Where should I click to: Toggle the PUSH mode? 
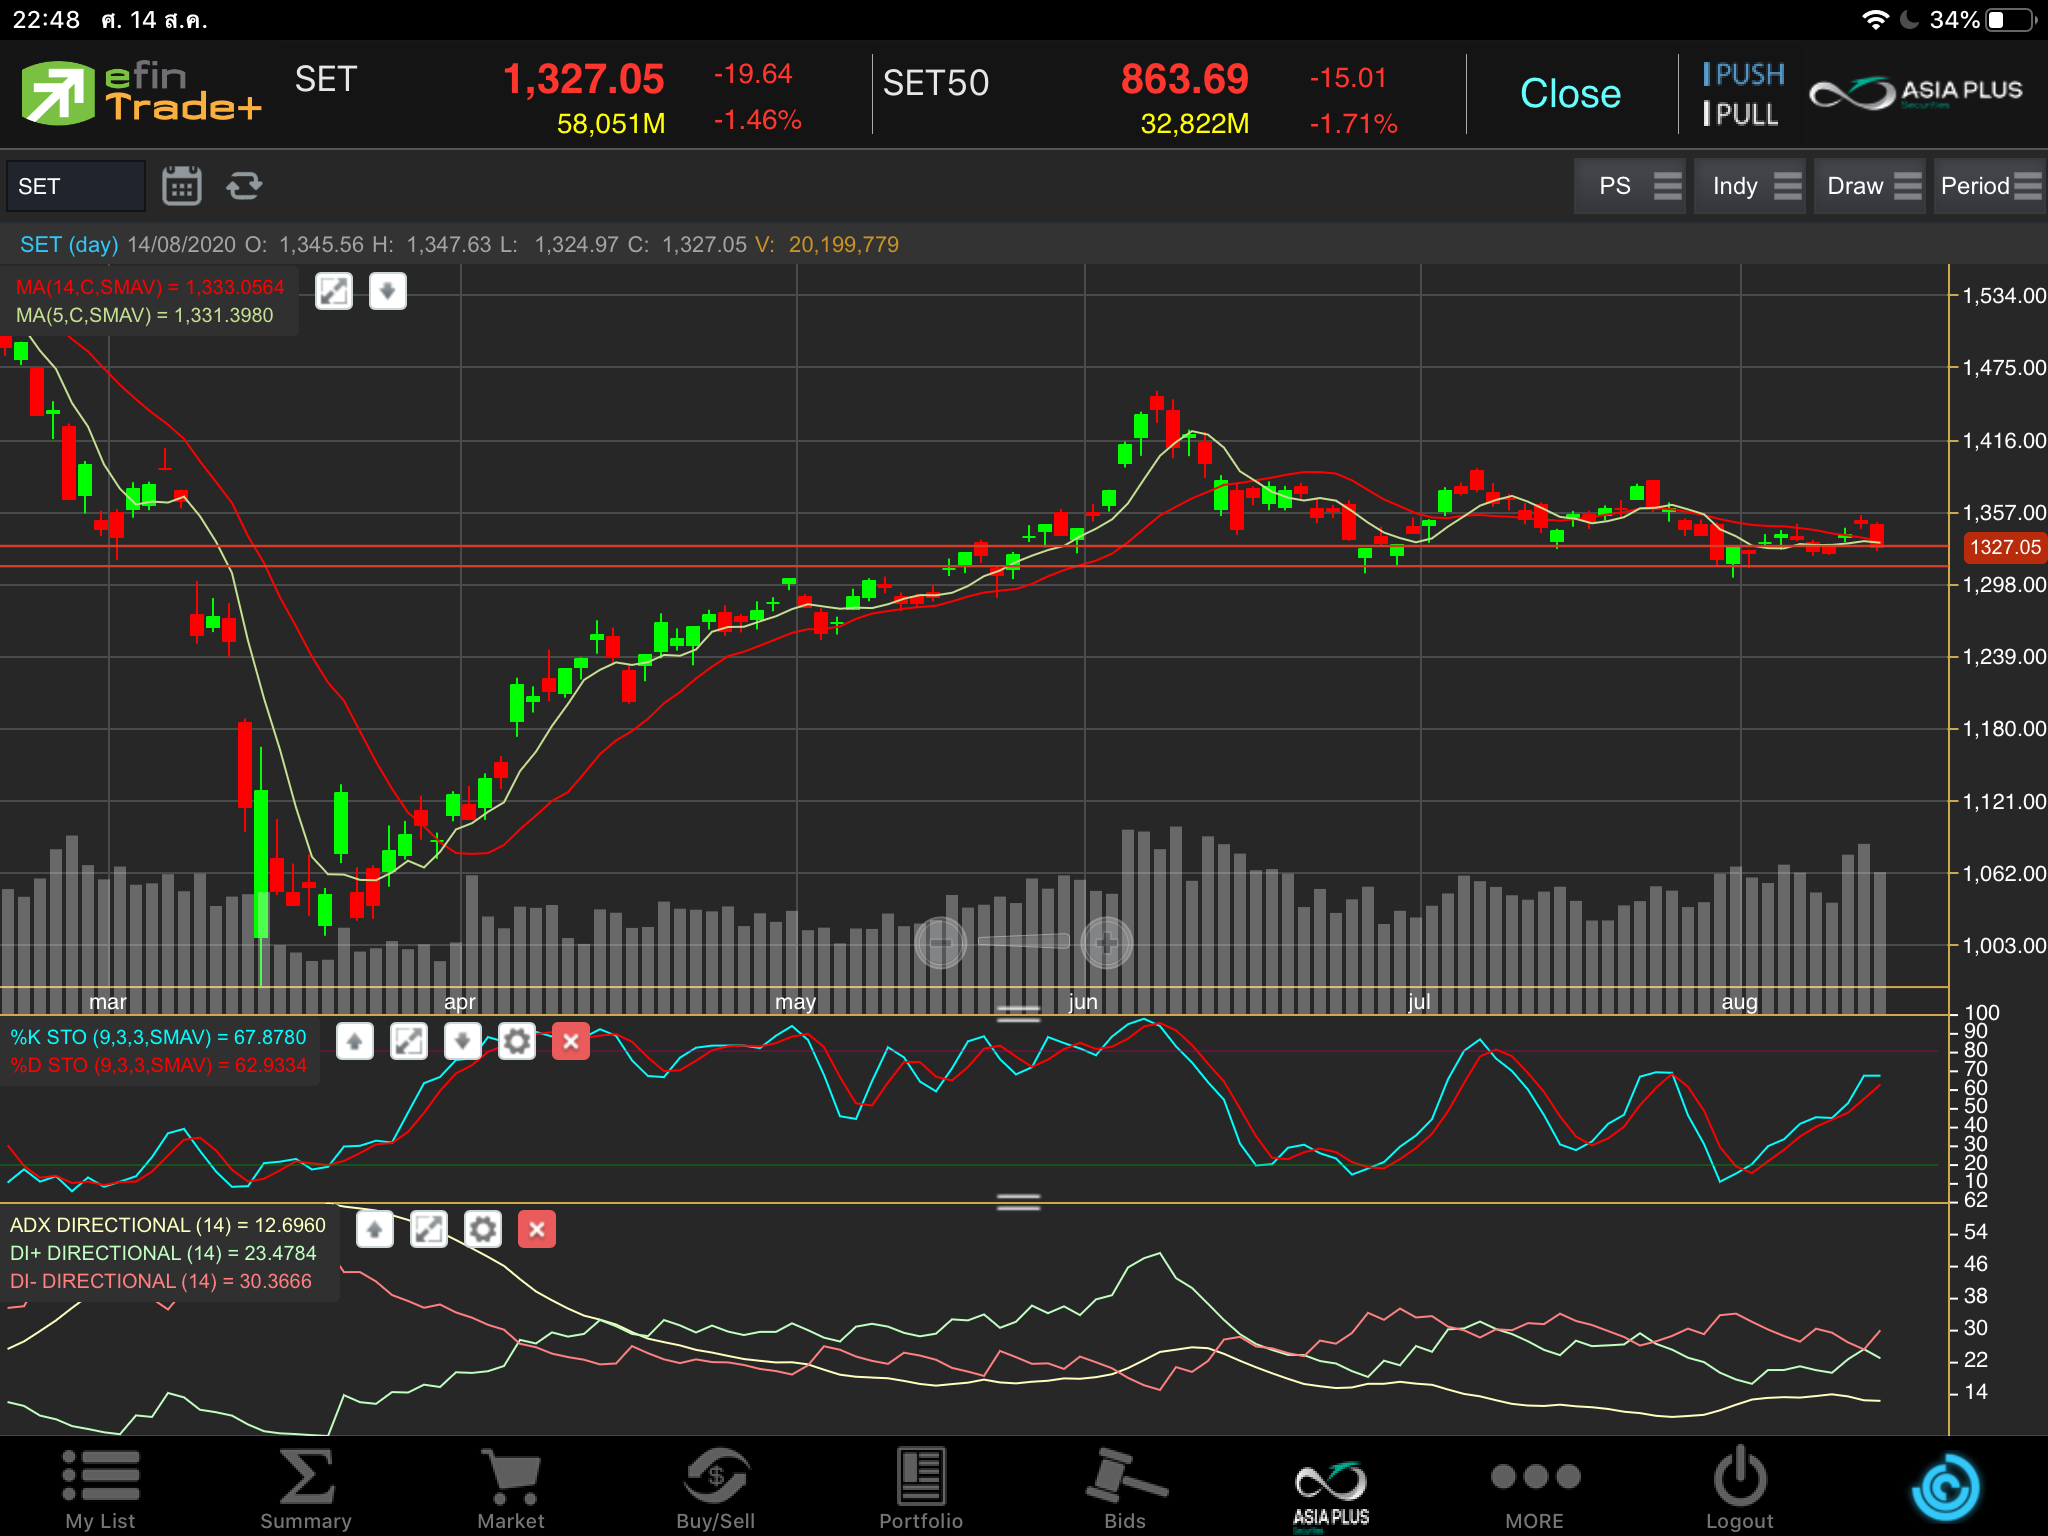1744,74
